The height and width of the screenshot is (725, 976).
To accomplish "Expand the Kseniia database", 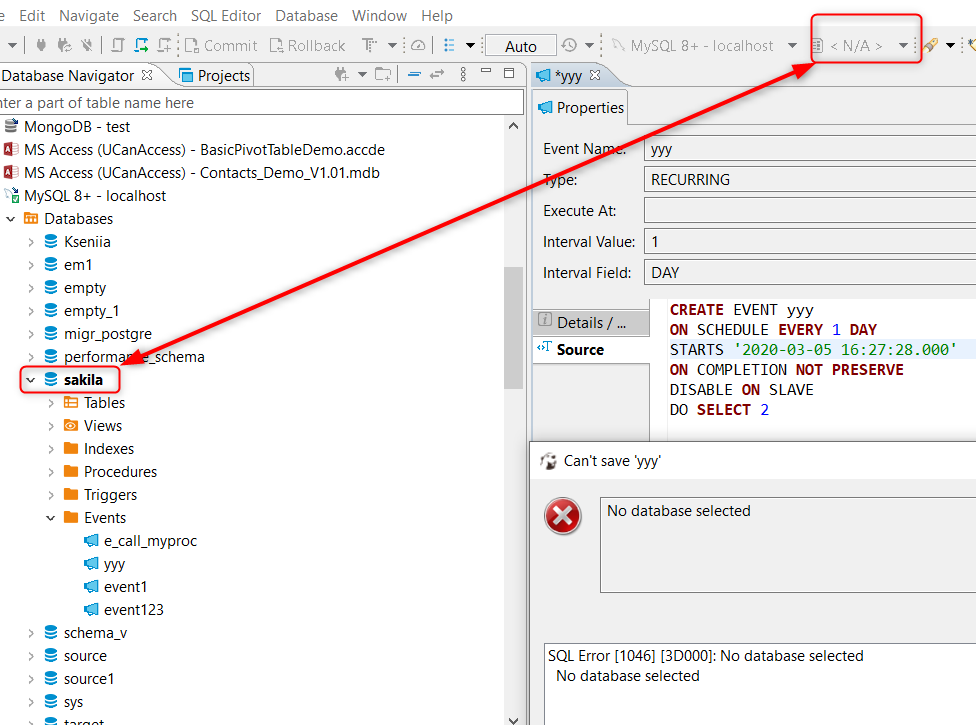I will click(x=31, y=242).
